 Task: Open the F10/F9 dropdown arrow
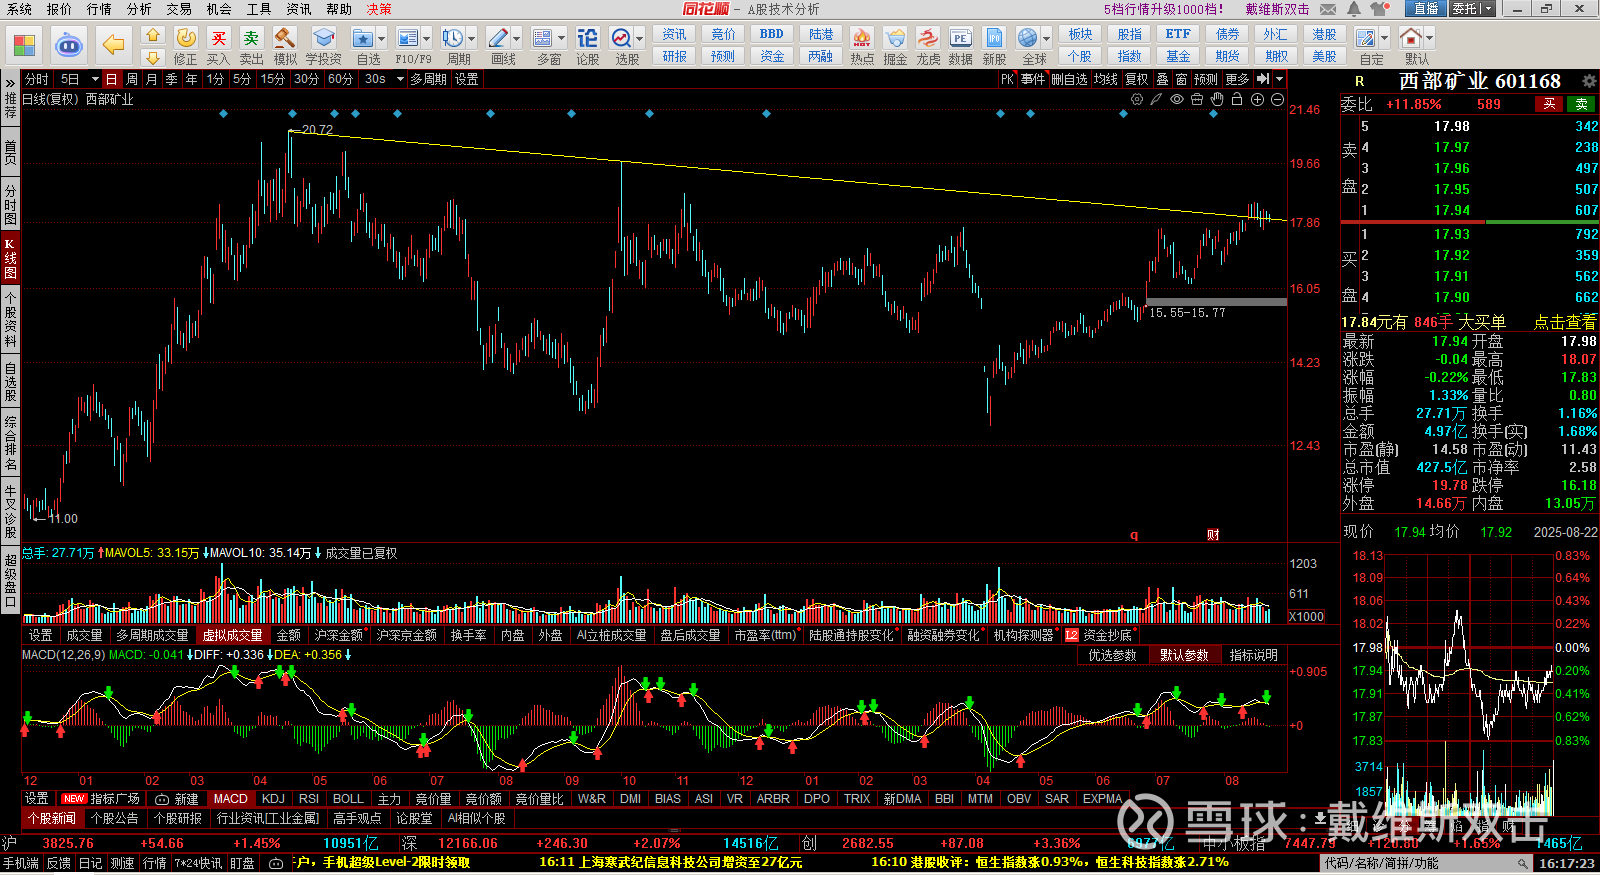pos(427,39)
